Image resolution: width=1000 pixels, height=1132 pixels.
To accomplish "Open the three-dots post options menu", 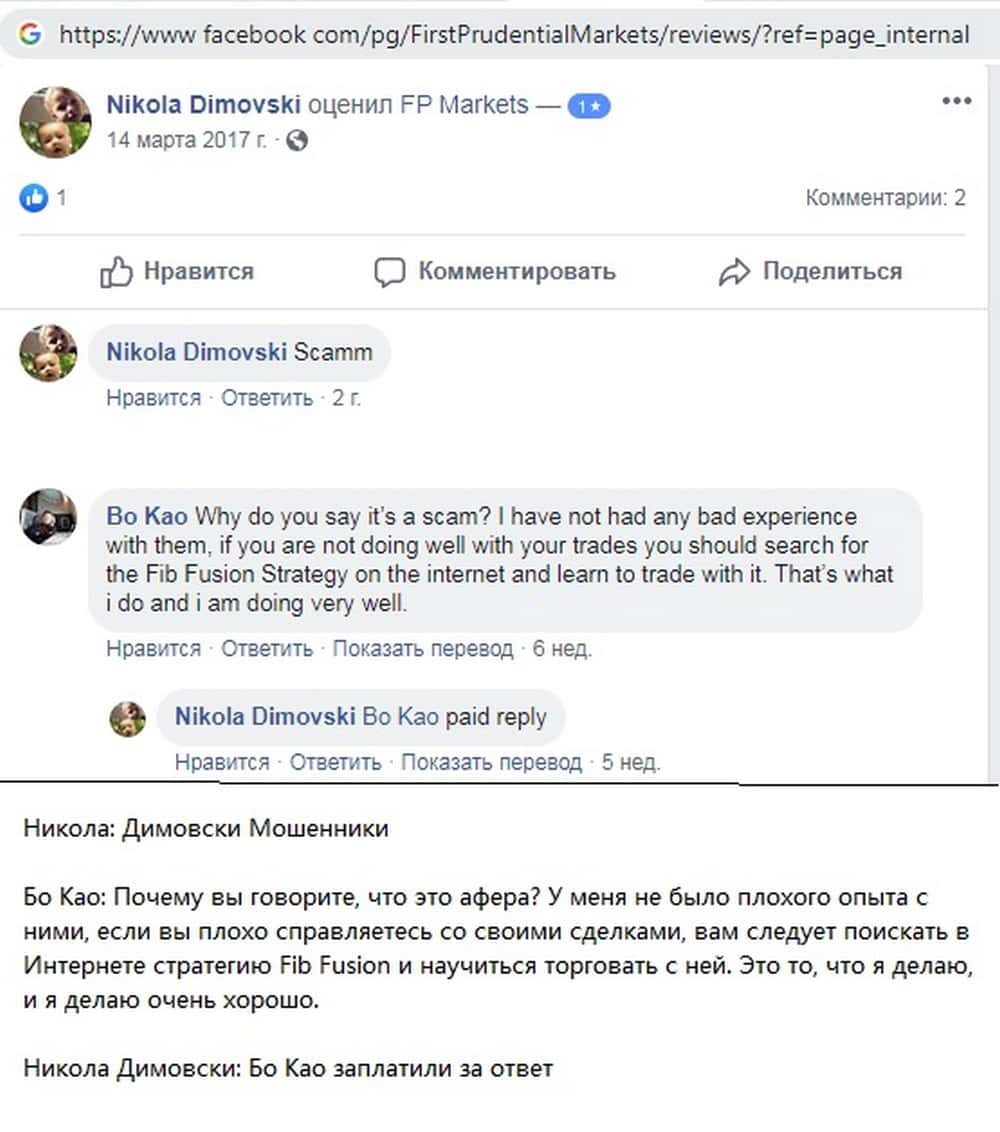I will (956, 102).
